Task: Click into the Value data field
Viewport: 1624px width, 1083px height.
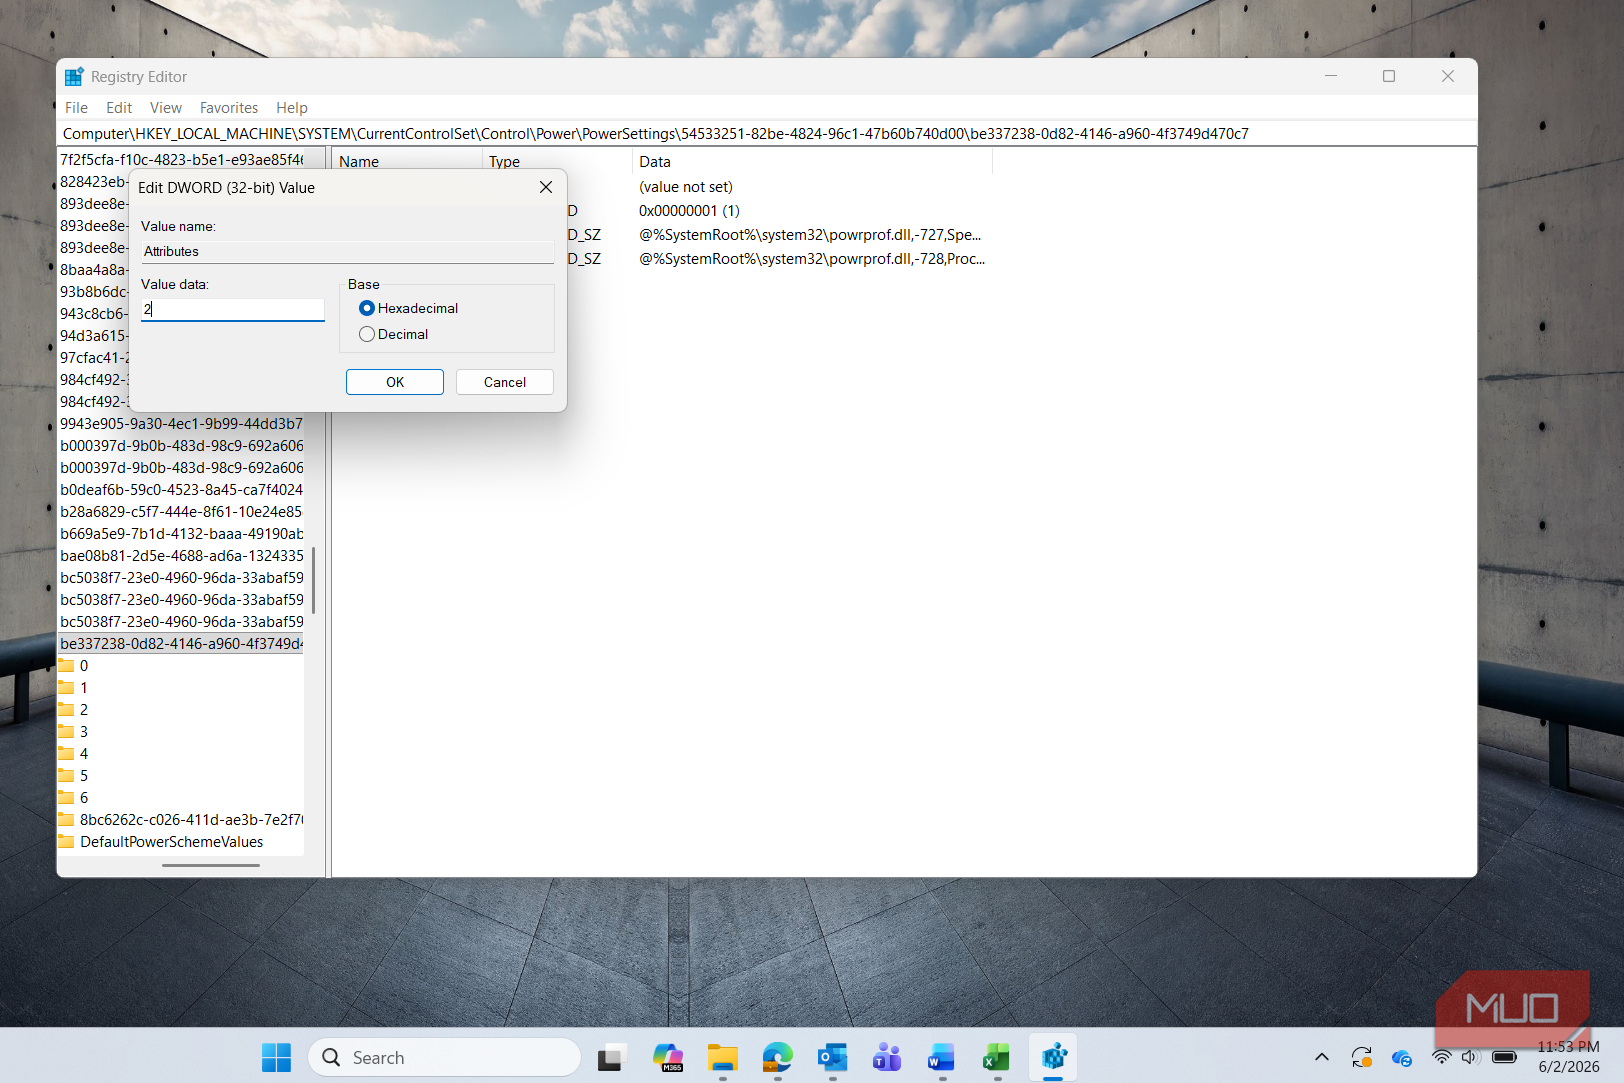Action: click(x=233, y=309)
